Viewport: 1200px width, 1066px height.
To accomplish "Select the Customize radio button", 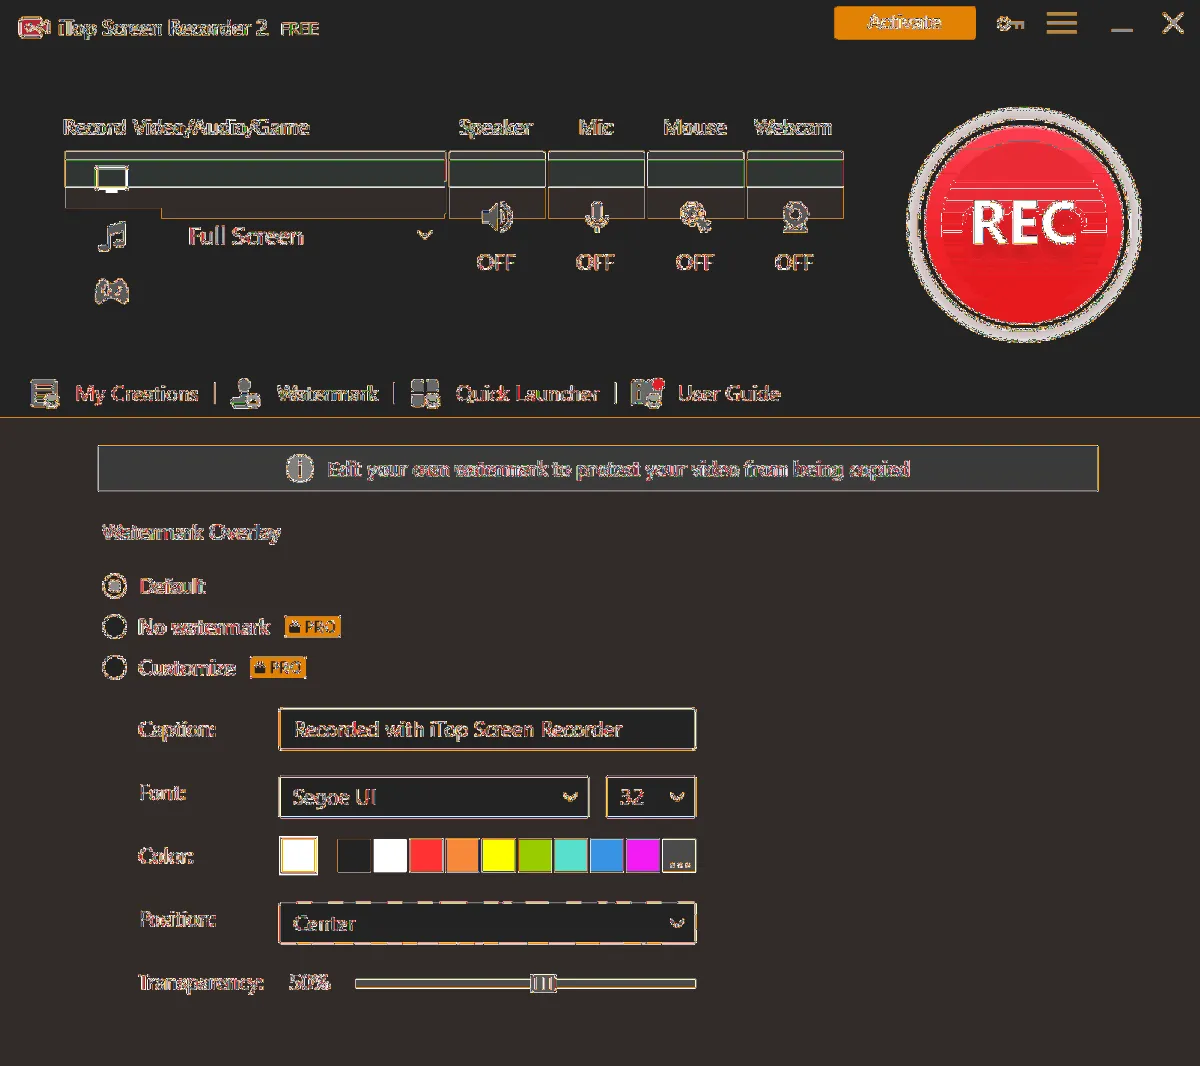I will pyautogui.click(x=115, y=668).
